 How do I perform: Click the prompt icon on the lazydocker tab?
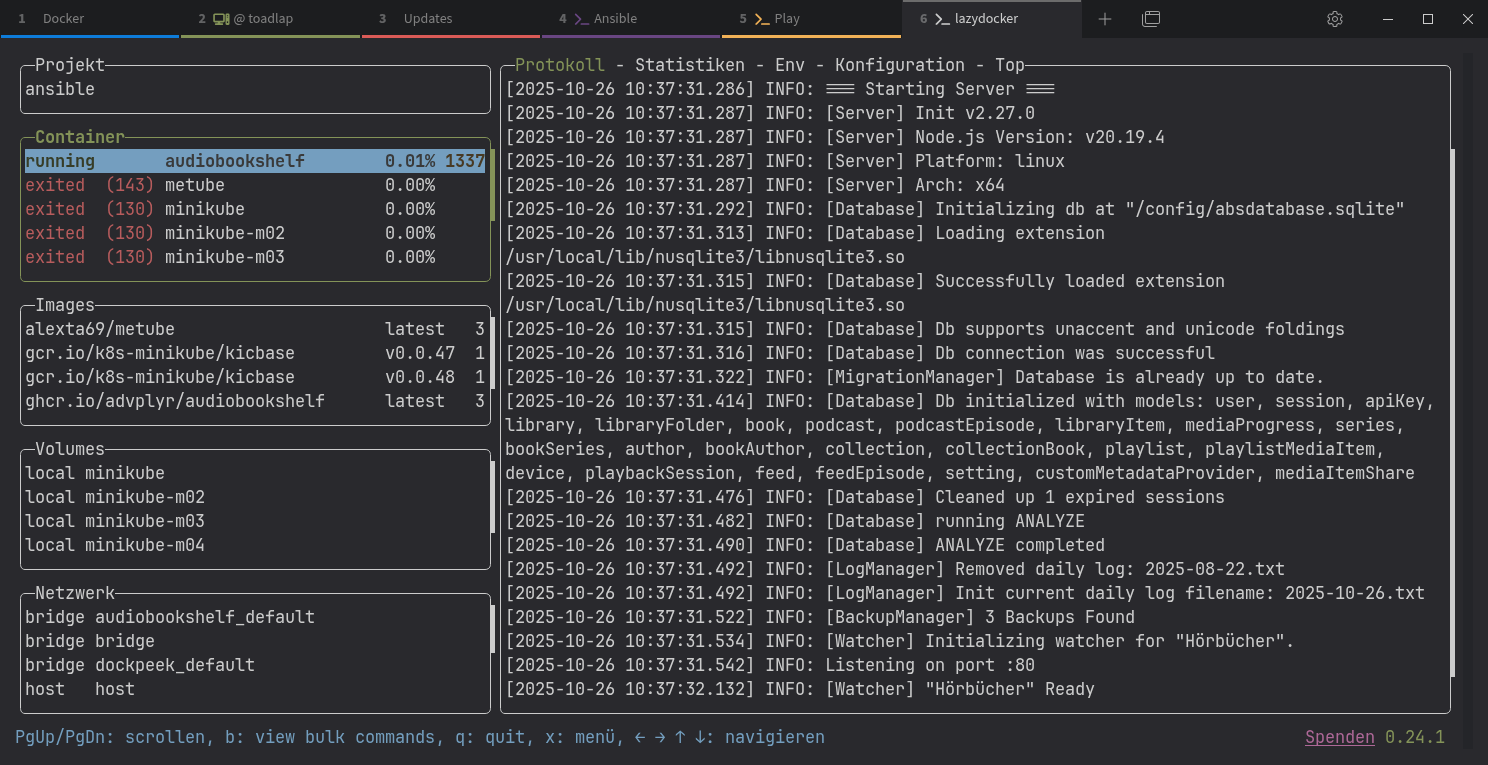(x=942, y=19)
